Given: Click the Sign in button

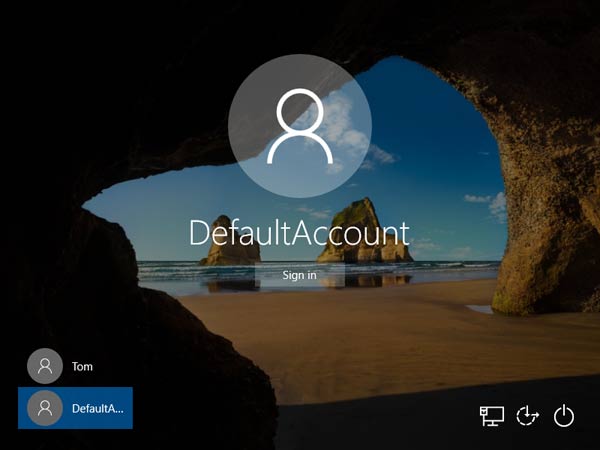Looking at the screenshot, I should point(300,275).
